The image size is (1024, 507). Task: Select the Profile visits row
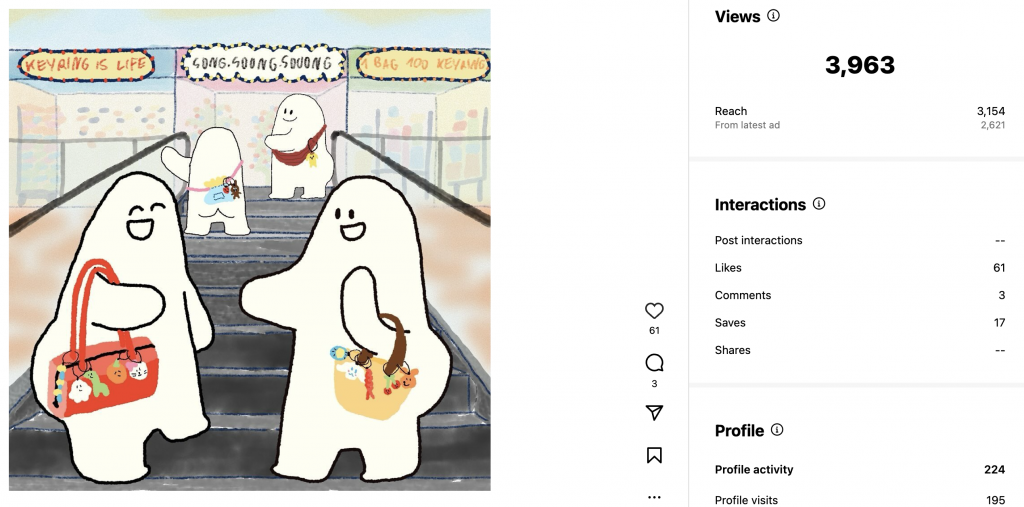[859, 500]
